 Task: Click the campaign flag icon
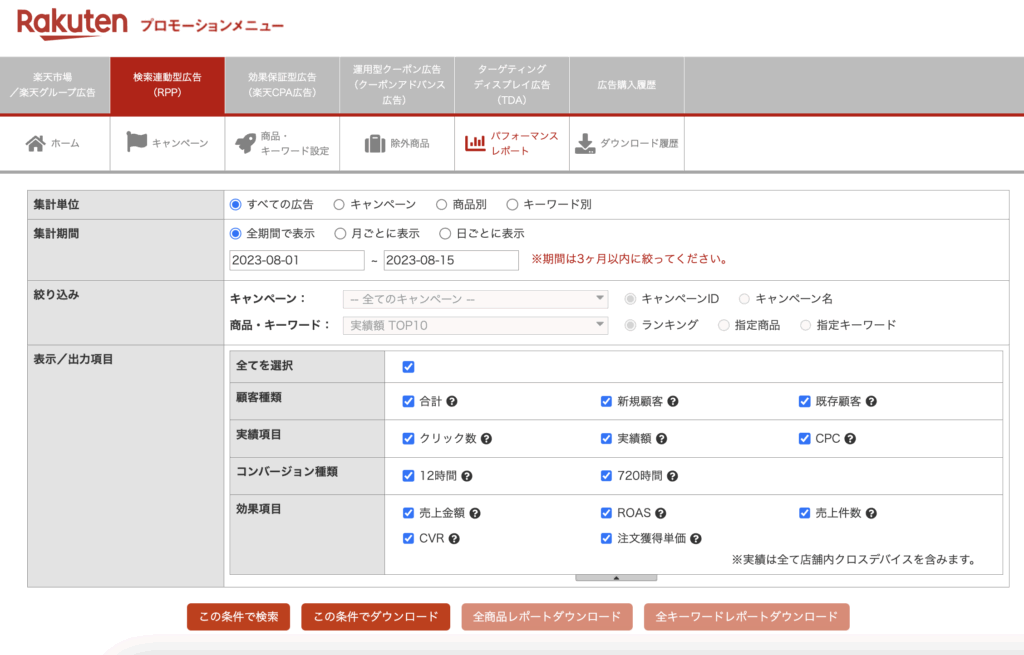(136, 142)
